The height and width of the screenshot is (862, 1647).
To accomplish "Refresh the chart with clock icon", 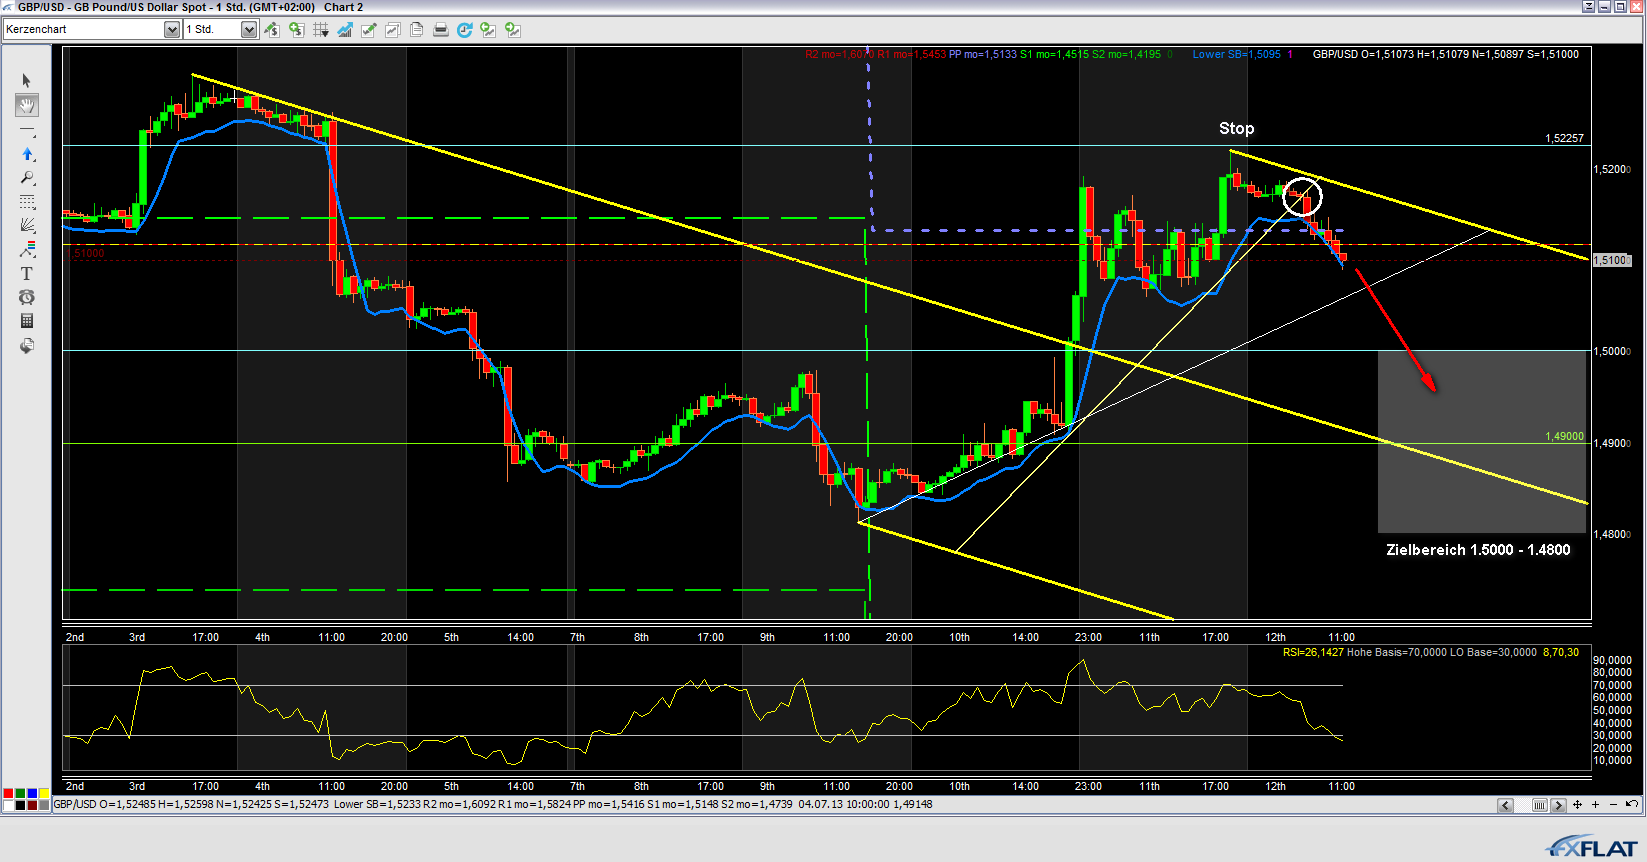I will pyautogui.click(x=464, y=30).
